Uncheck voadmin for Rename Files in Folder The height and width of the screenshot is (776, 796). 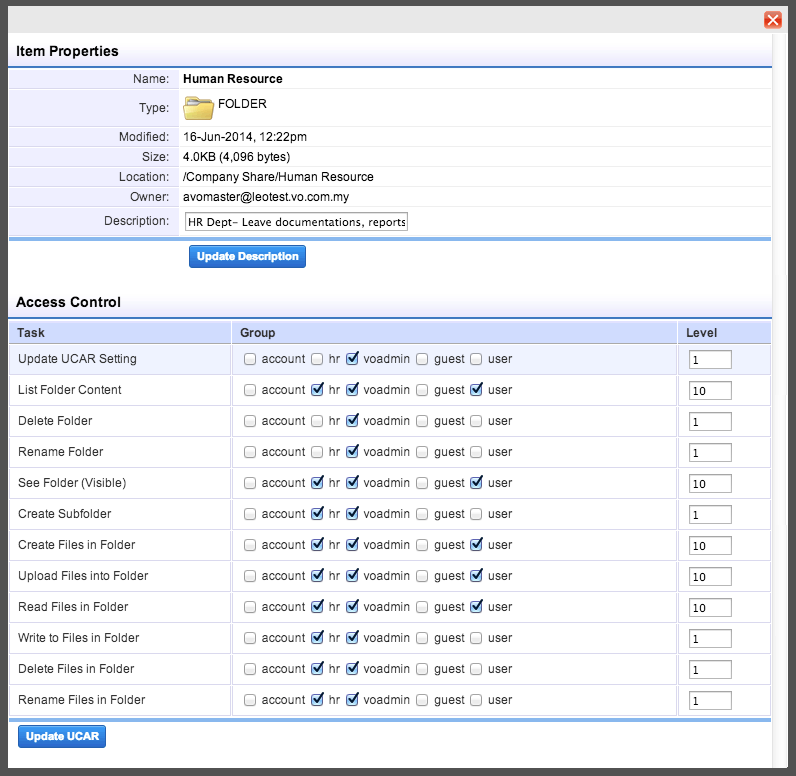click(x=352, y=700)
